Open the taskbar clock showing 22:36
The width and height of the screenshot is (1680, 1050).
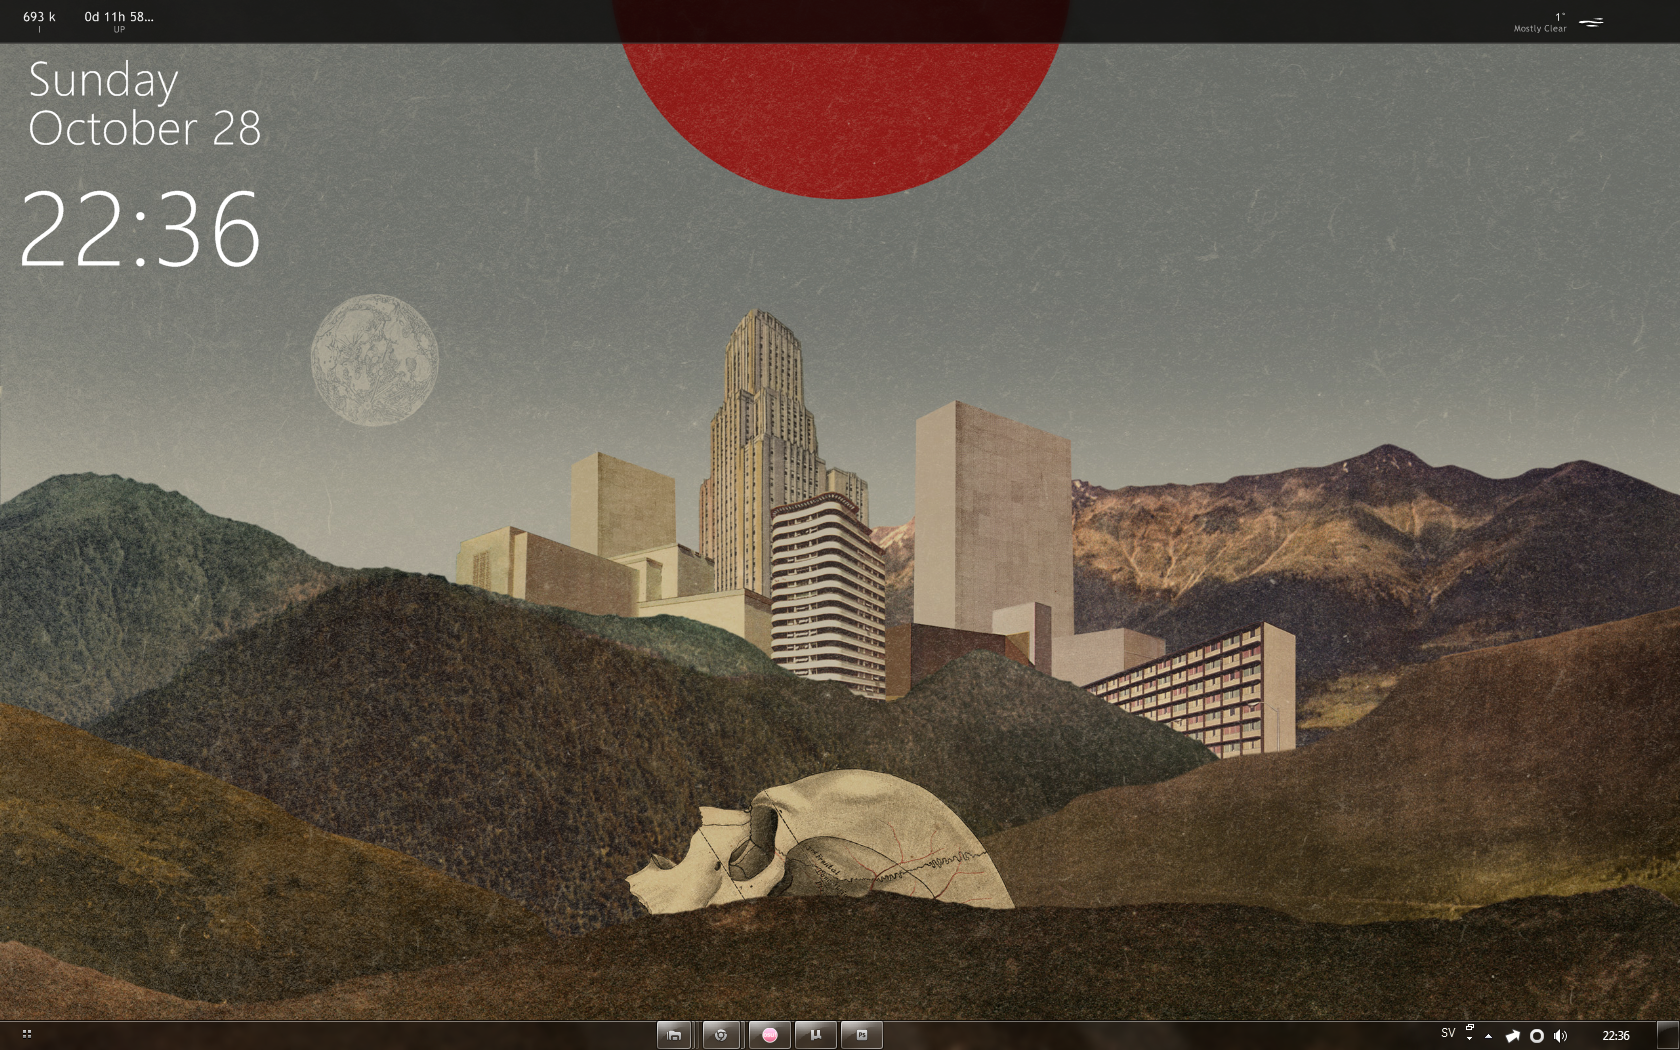1615,1036
